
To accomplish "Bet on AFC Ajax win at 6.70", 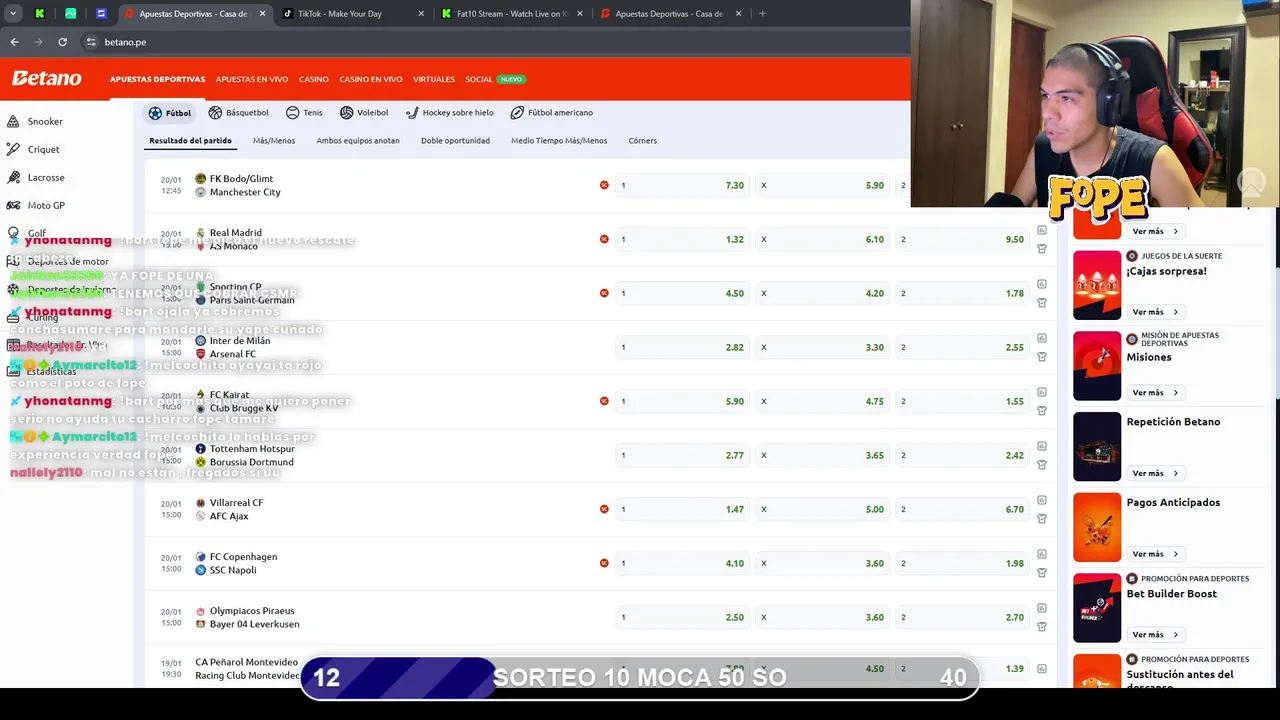I will [x=963, y=509].
